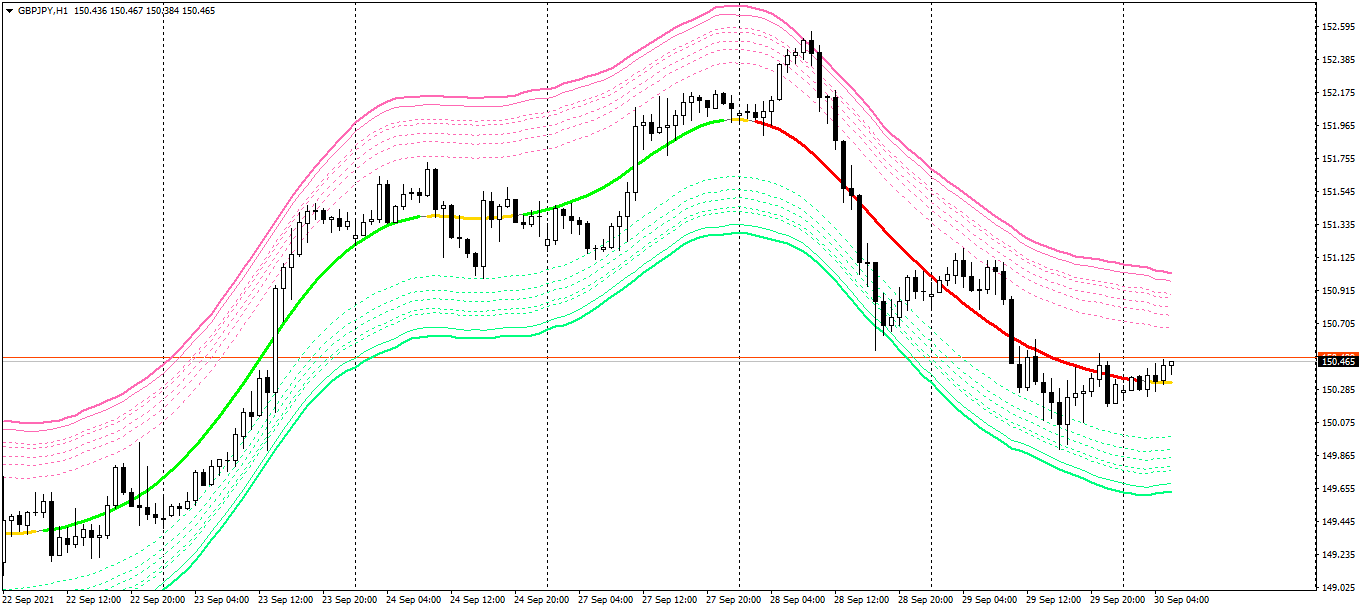Click the 22 Sep 12:00 time label
This screenshot has height=611, width=1362.
point(93,600)
